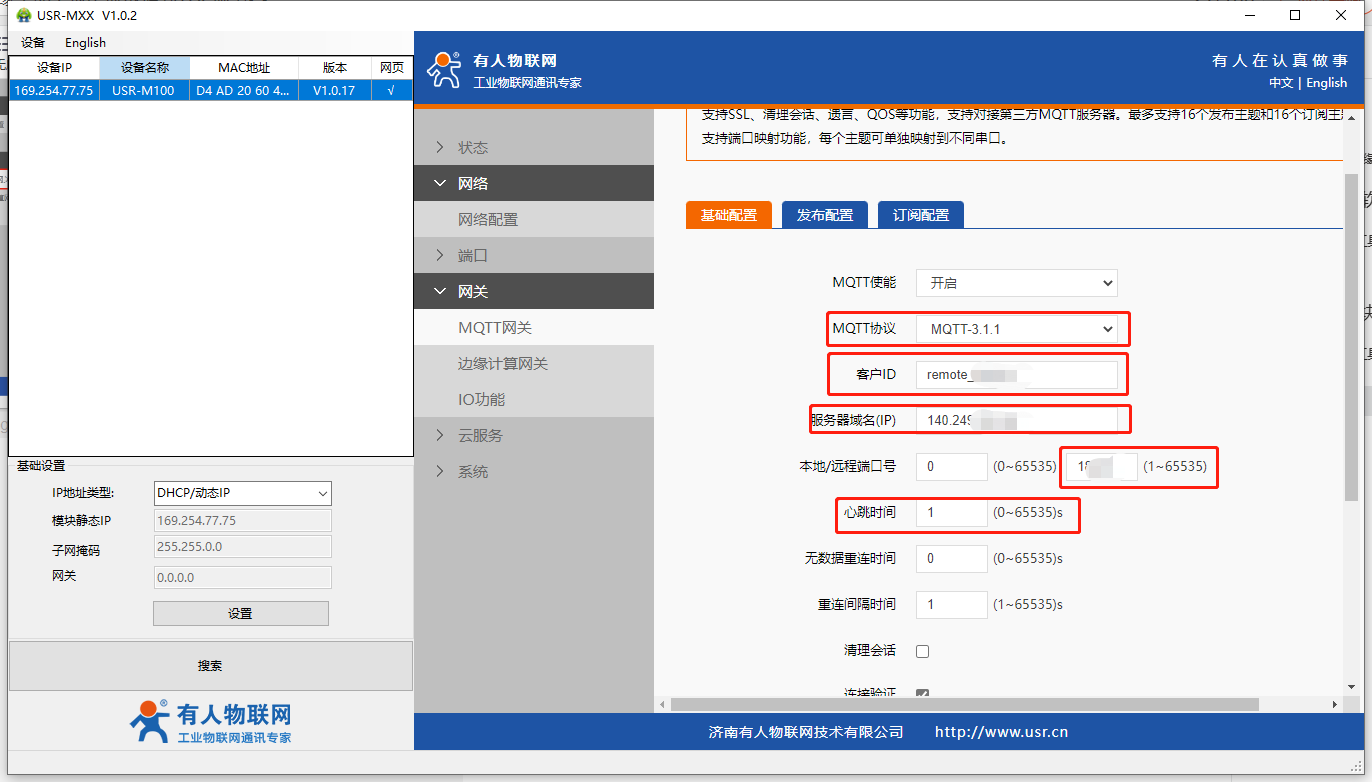Screen dimensions: 1372x782
Task: Click http://www.usr.cn in footer
Action: coord(1001,732)
